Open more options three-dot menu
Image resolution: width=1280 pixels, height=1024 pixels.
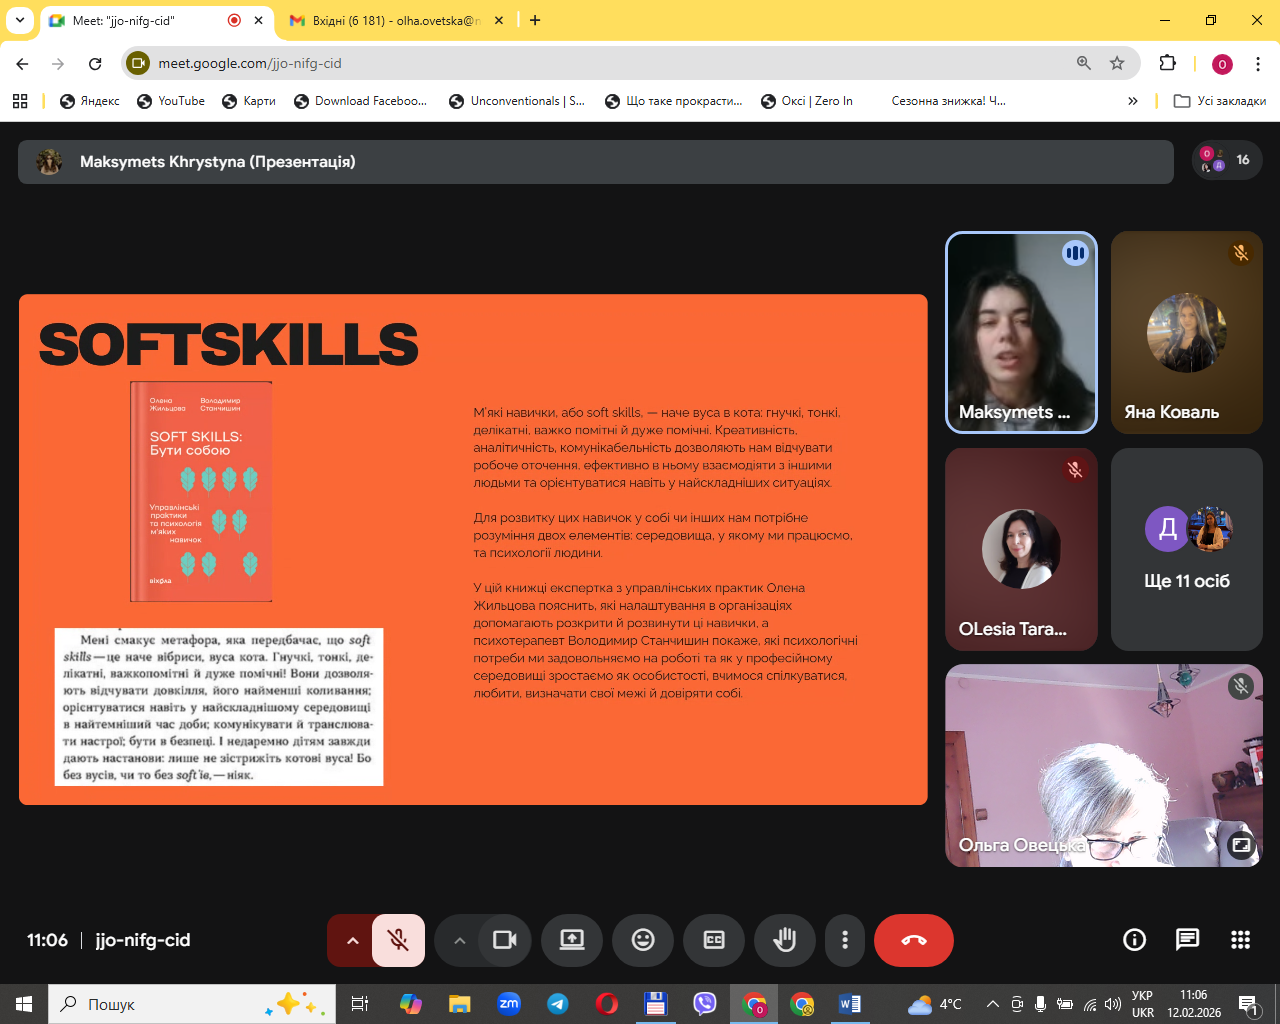845,940
